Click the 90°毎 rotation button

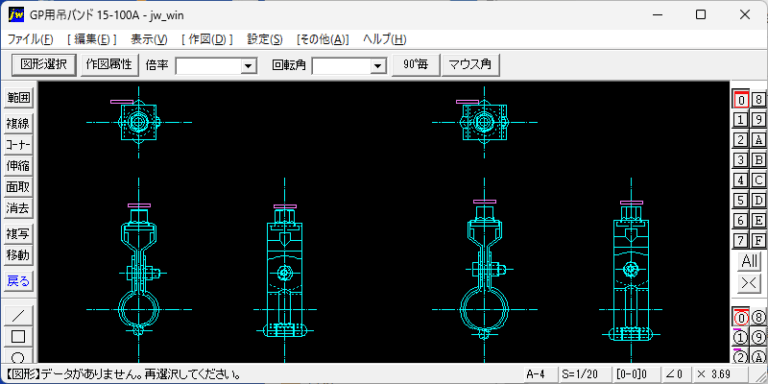[415, 65]
